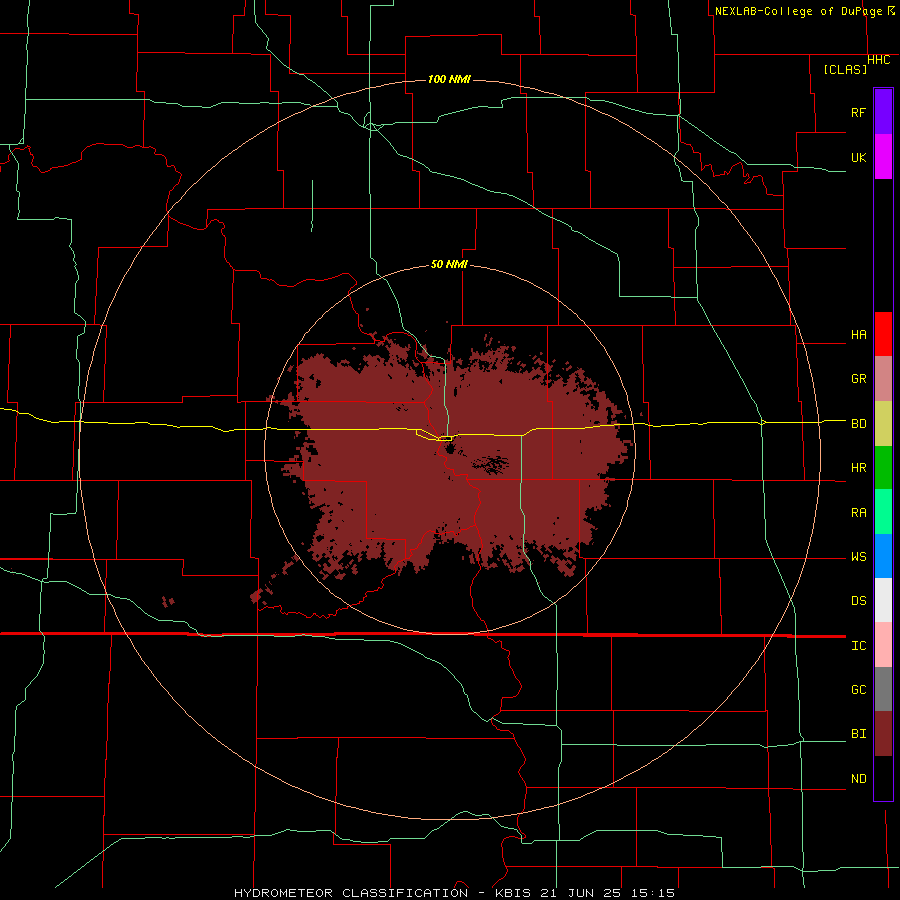The width and height of the screenshot is (900, 900).
Task: Click the red HA legend swatch
Action: coord(883,334)
